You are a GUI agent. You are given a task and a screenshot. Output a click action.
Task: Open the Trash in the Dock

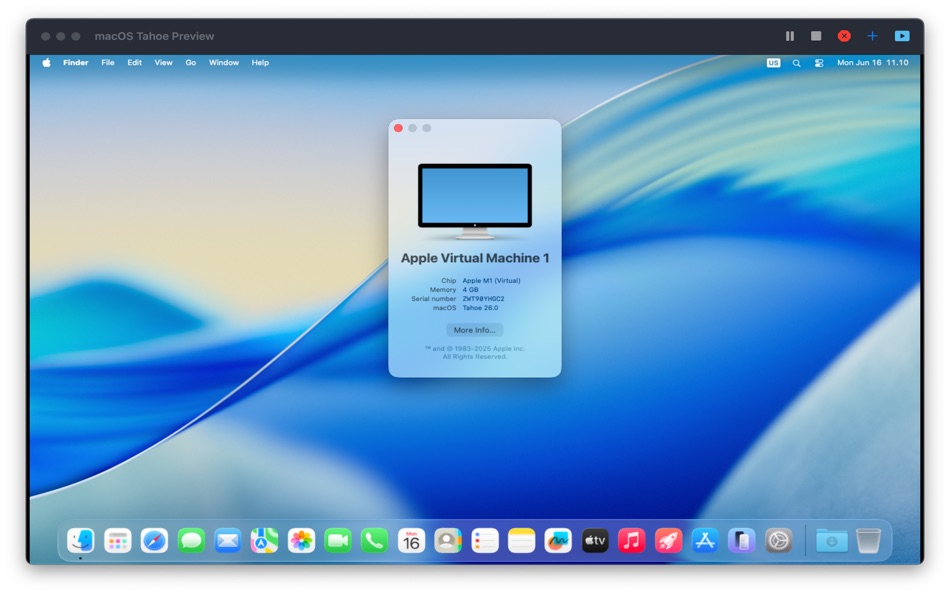pyautogui.click(x=868, y=540)
